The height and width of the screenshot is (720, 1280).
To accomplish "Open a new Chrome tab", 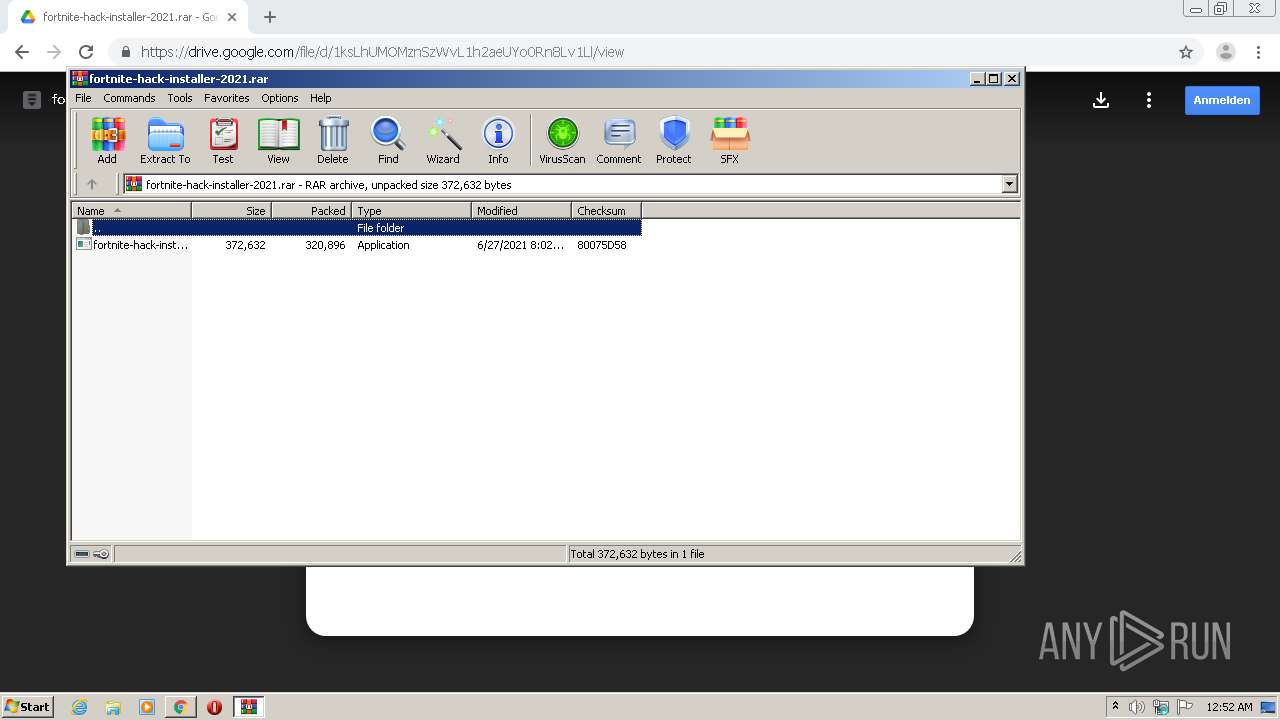I will (270, 17).
